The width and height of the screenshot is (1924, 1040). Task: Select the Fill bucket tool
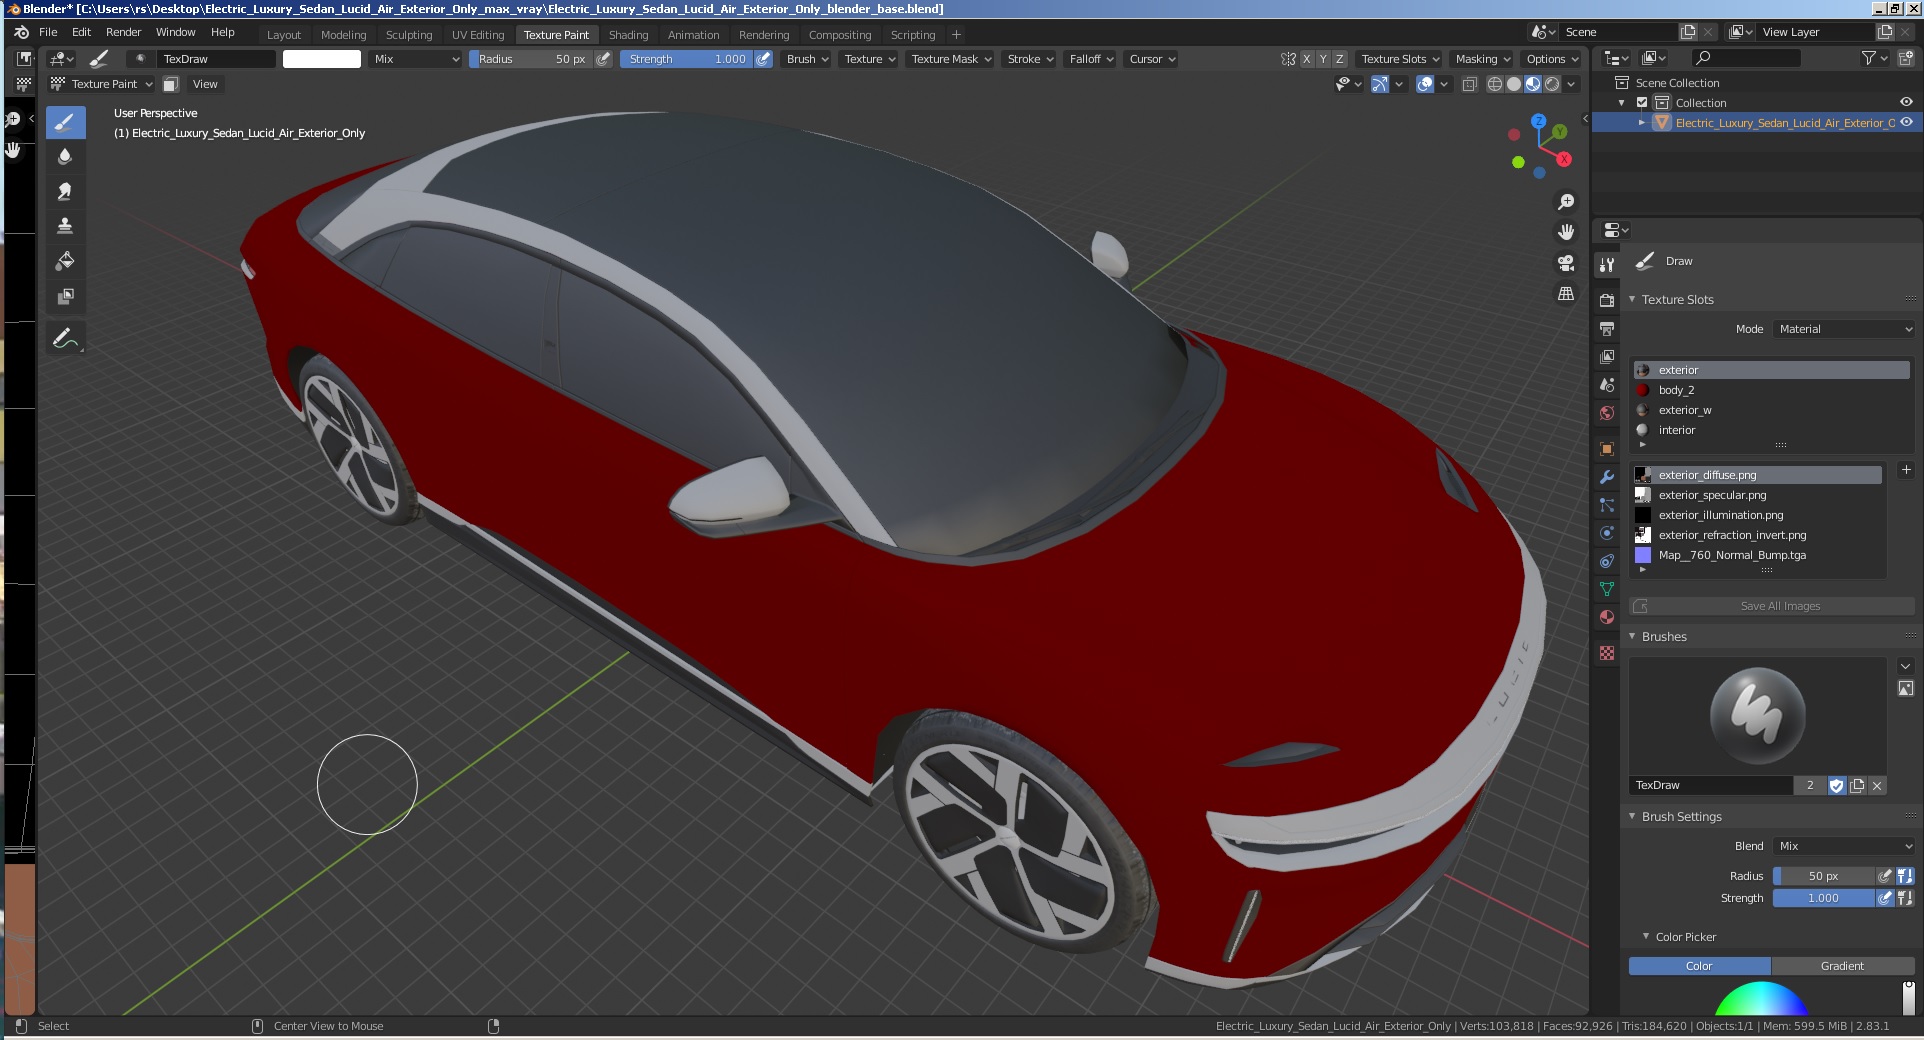point(65,261)
